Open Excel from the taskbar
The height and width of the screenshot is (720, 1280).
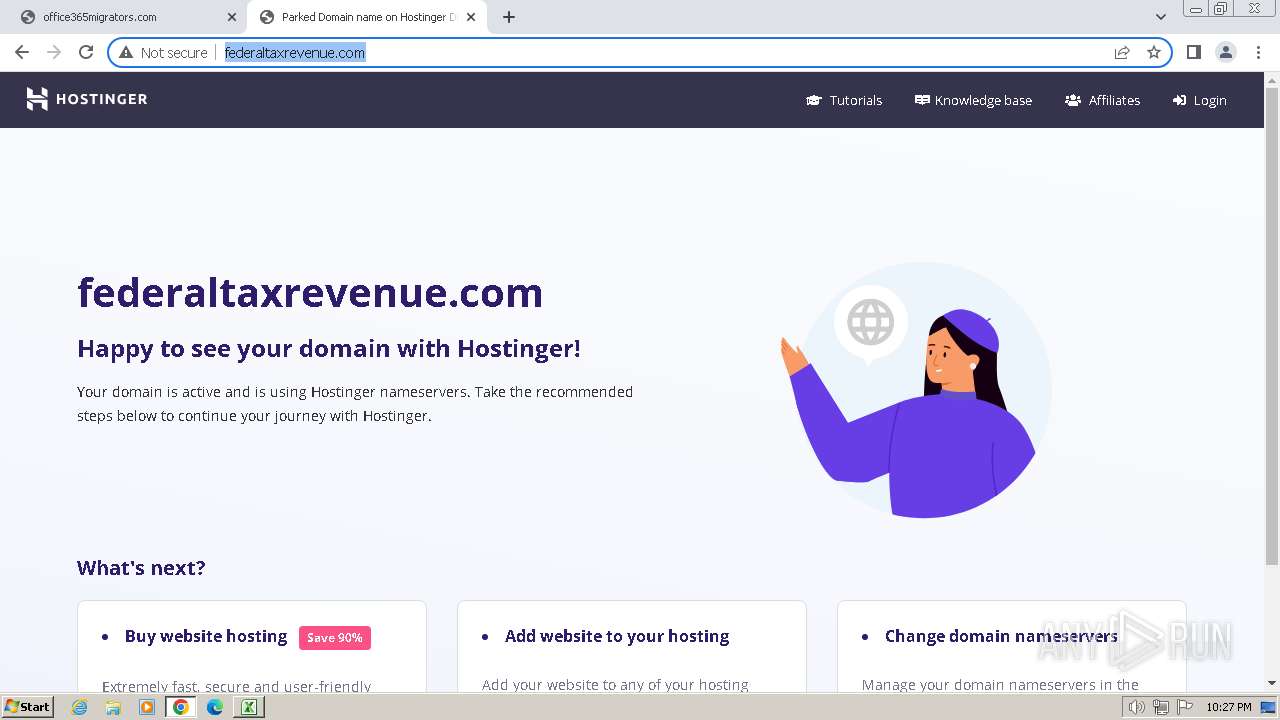[x=248, y=707]
